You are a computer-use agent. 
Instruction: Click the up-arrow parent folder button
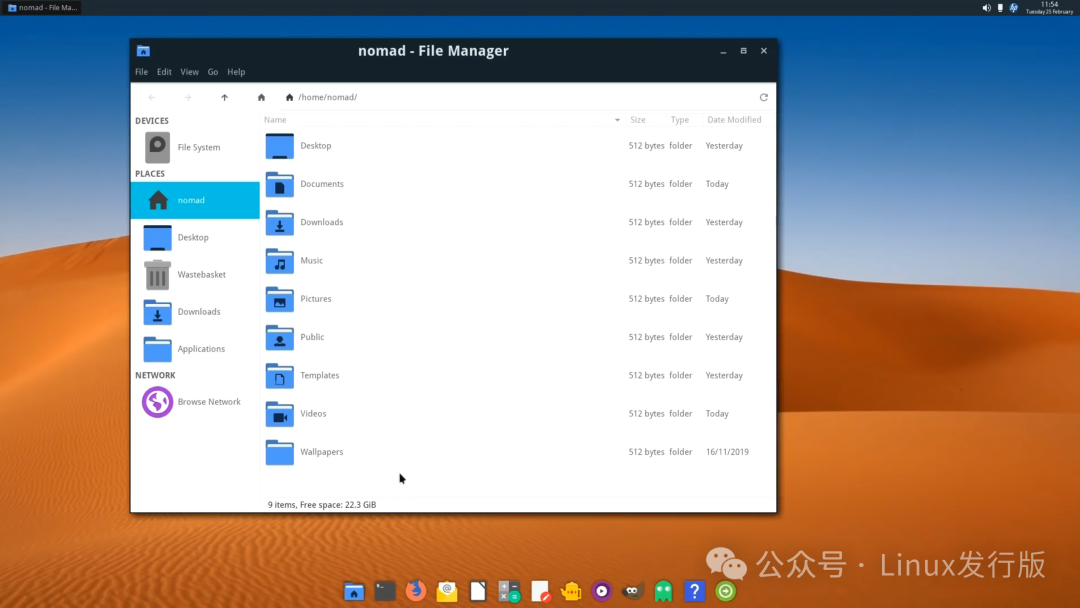[x=224, y=97]
